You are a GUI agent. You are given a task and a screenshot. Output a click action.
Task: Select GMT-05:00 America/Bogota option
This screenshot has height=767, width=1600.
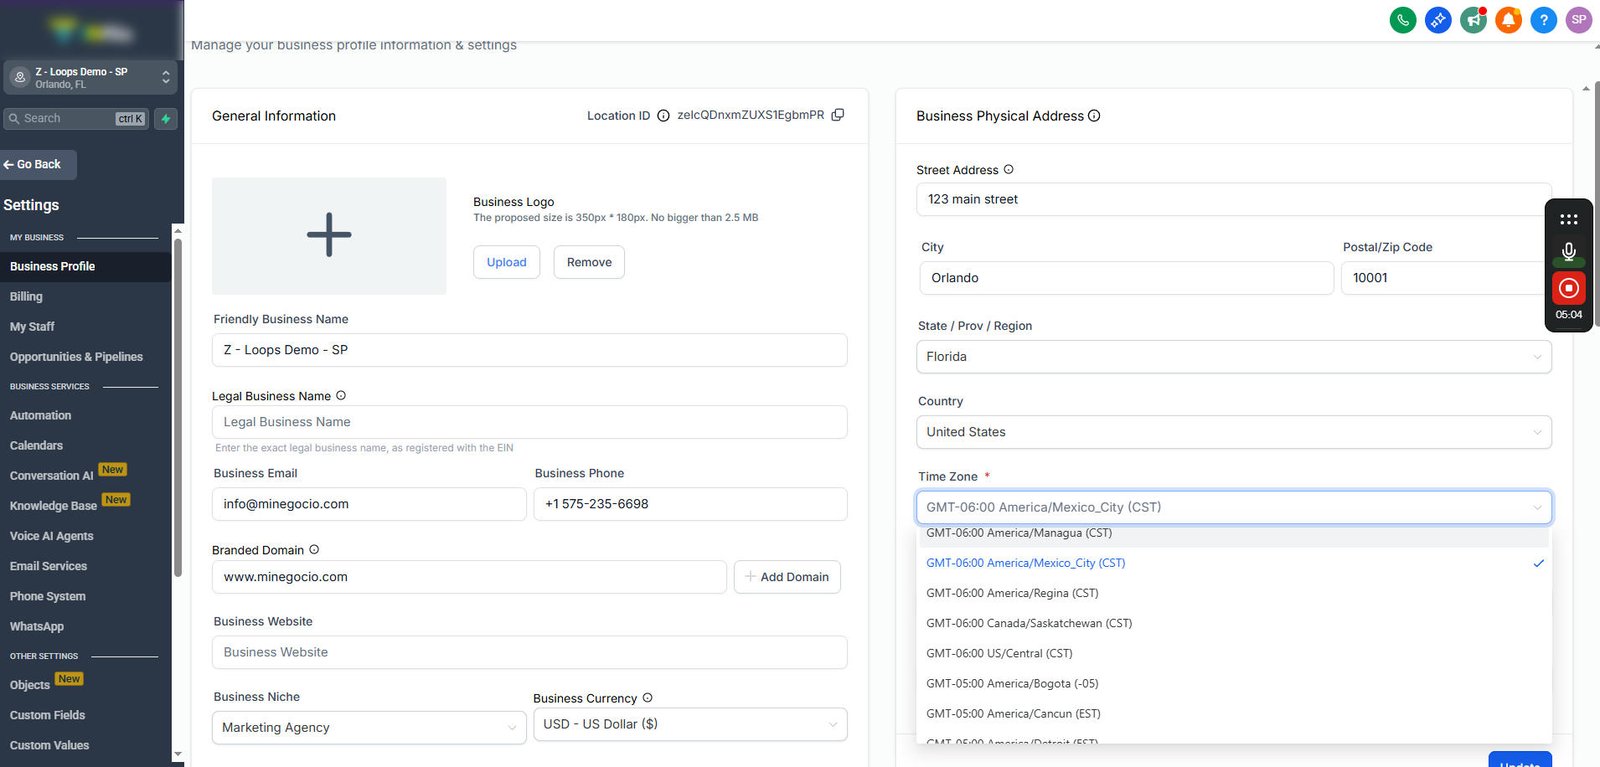click(x=1234, y=683)
